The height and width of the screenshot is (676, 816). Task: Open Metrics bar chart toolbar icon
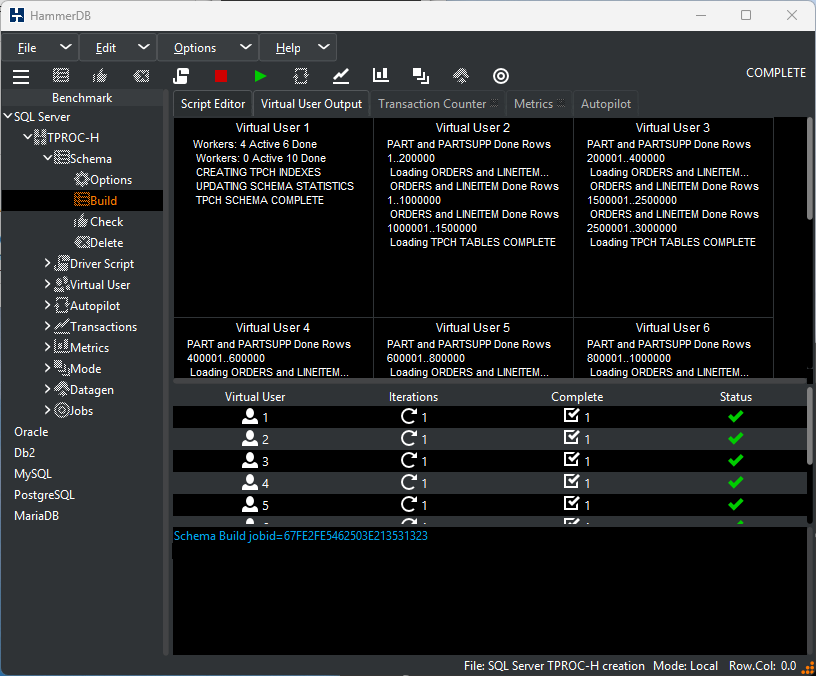(381, 75)
